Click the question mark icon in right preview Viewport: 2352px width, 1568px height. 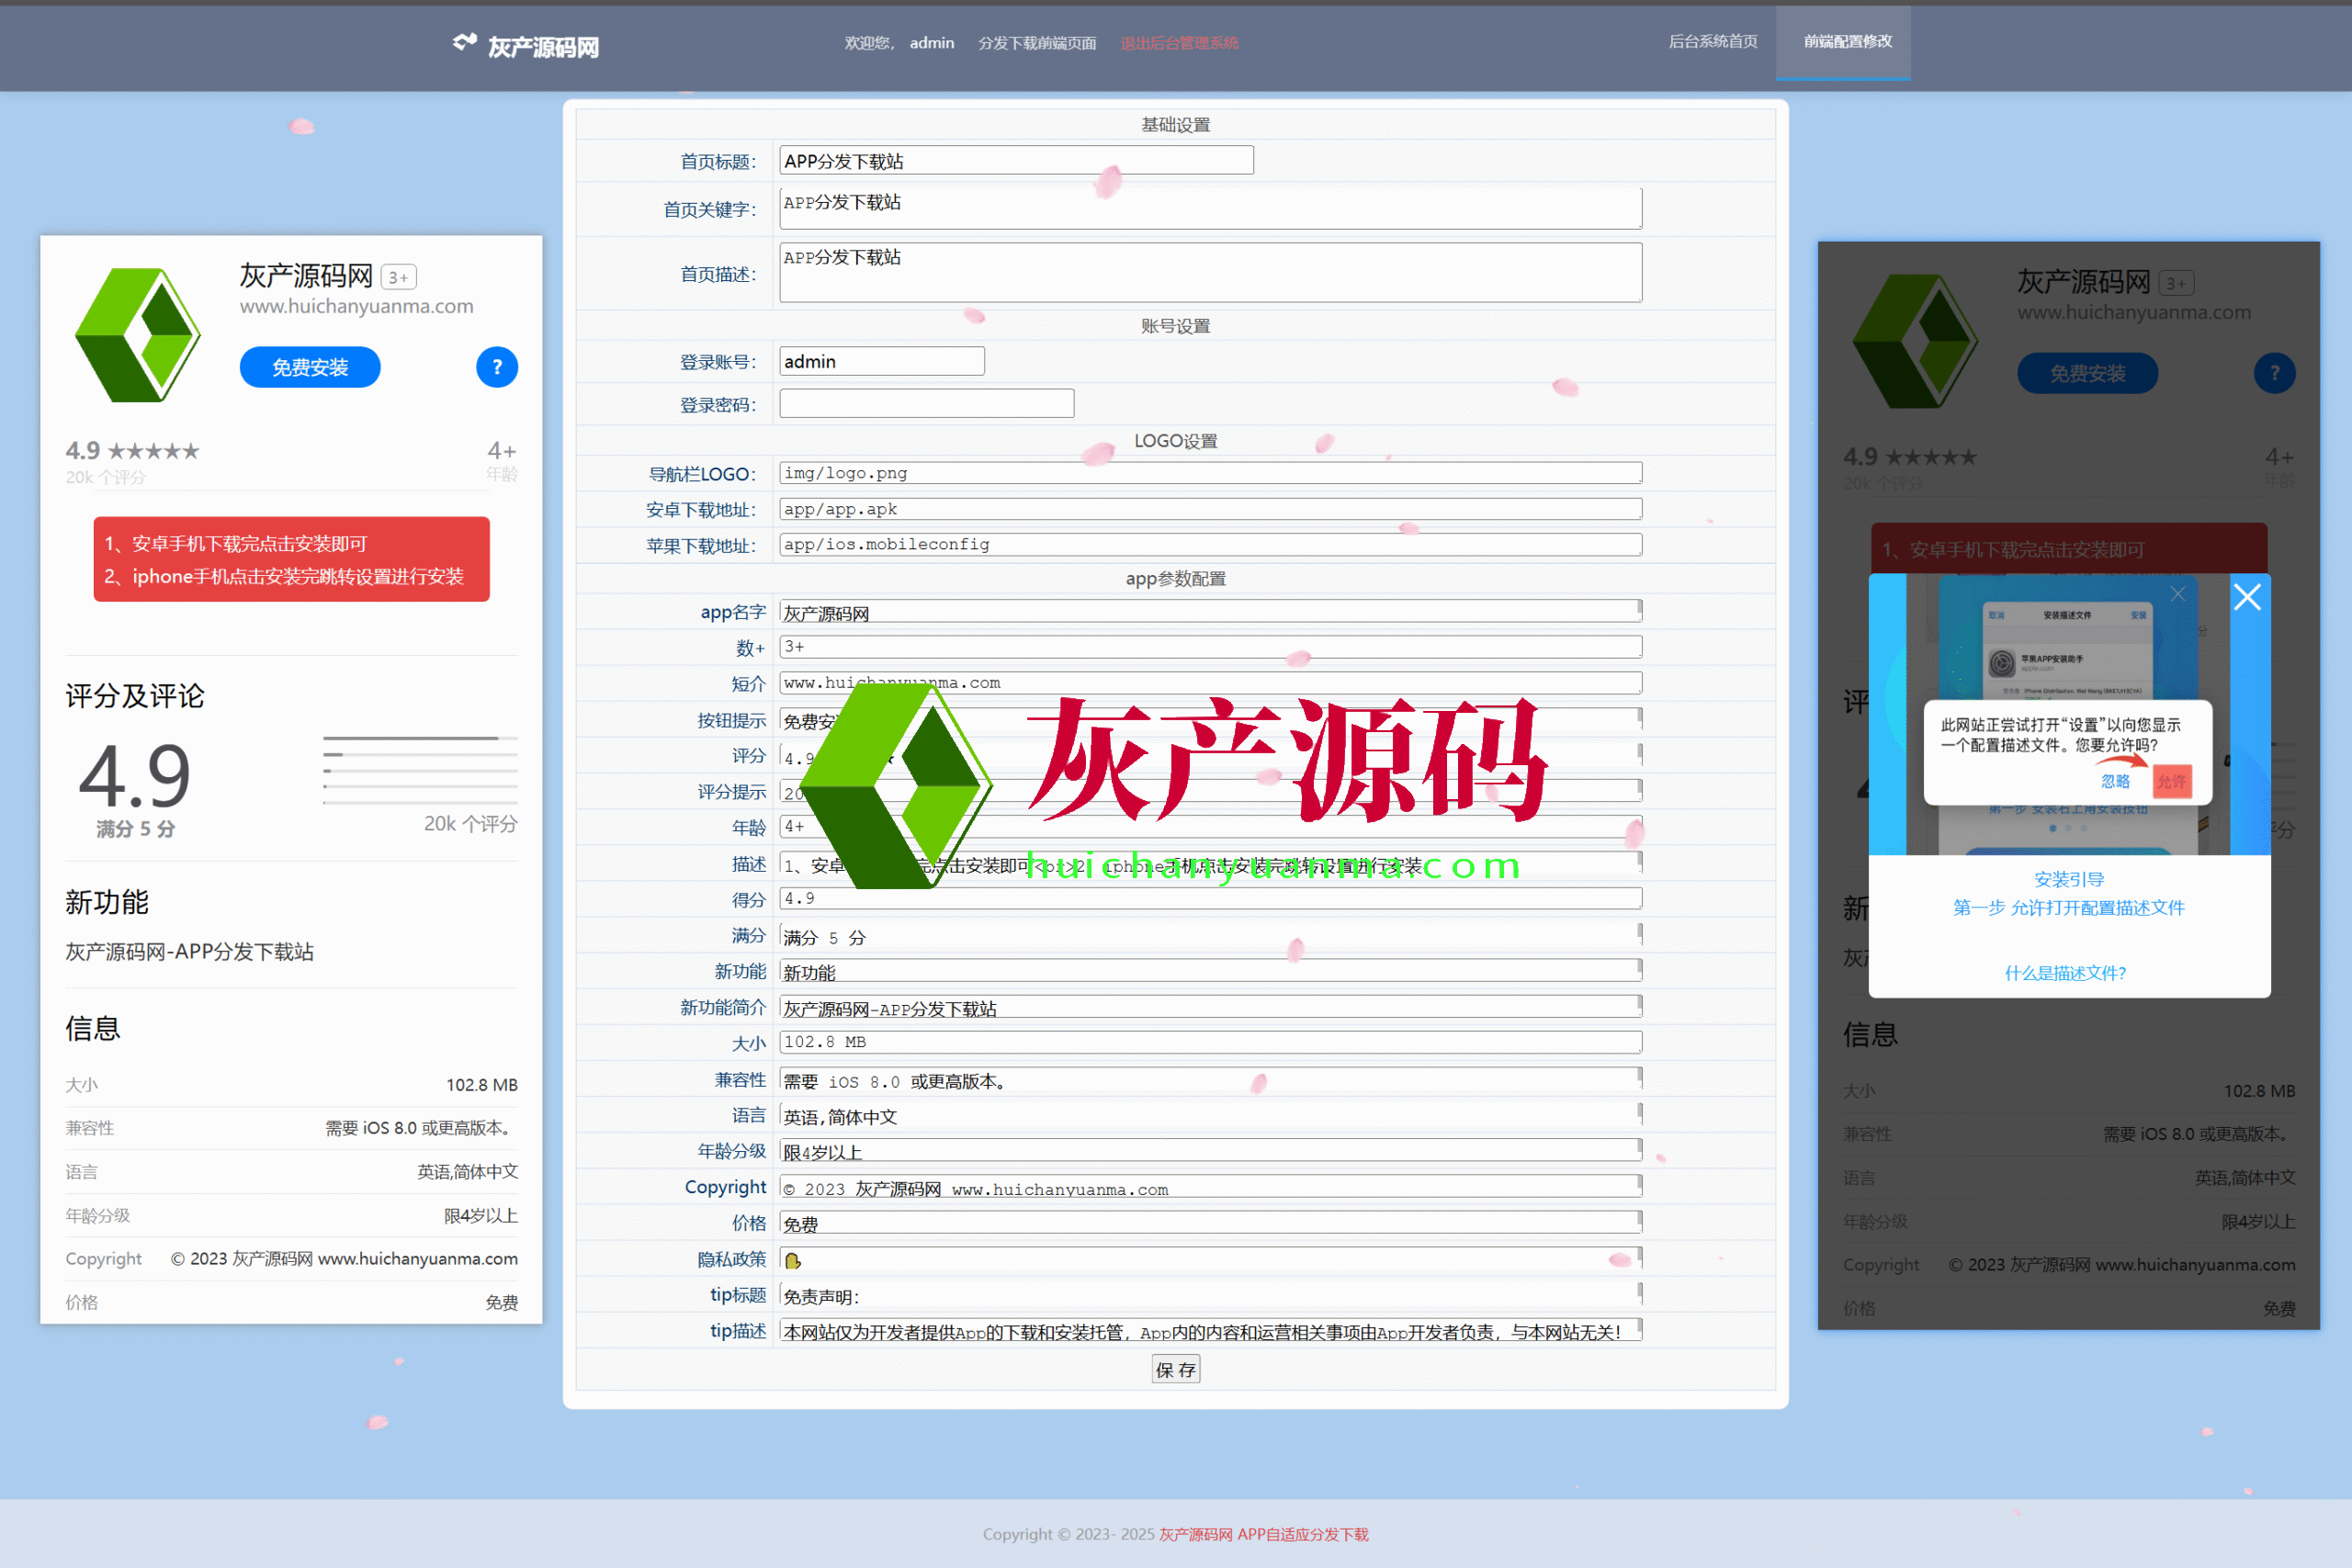point(2274,373)
